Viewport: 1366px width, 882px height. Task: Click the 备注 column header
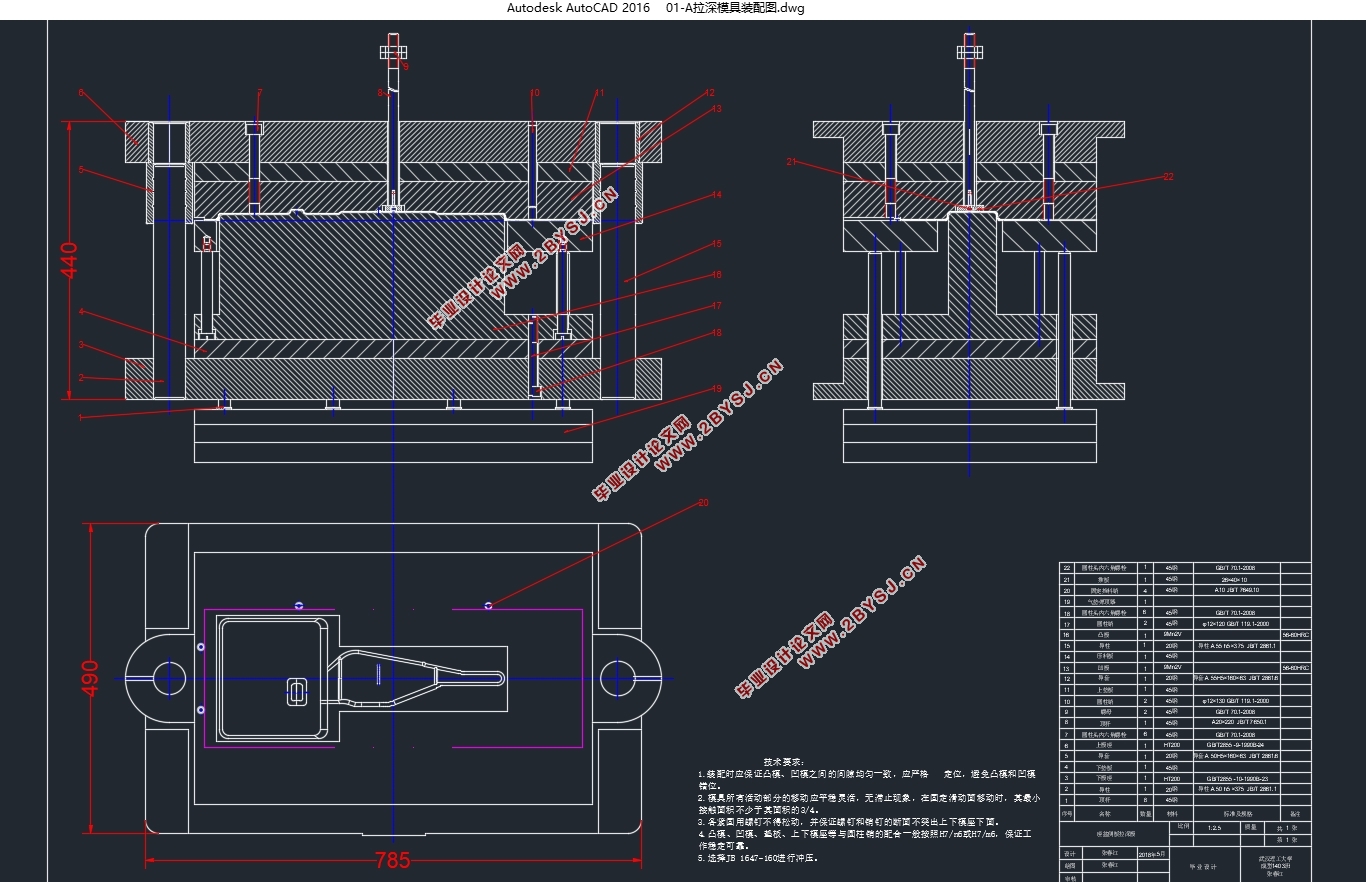pos(1295,813)
